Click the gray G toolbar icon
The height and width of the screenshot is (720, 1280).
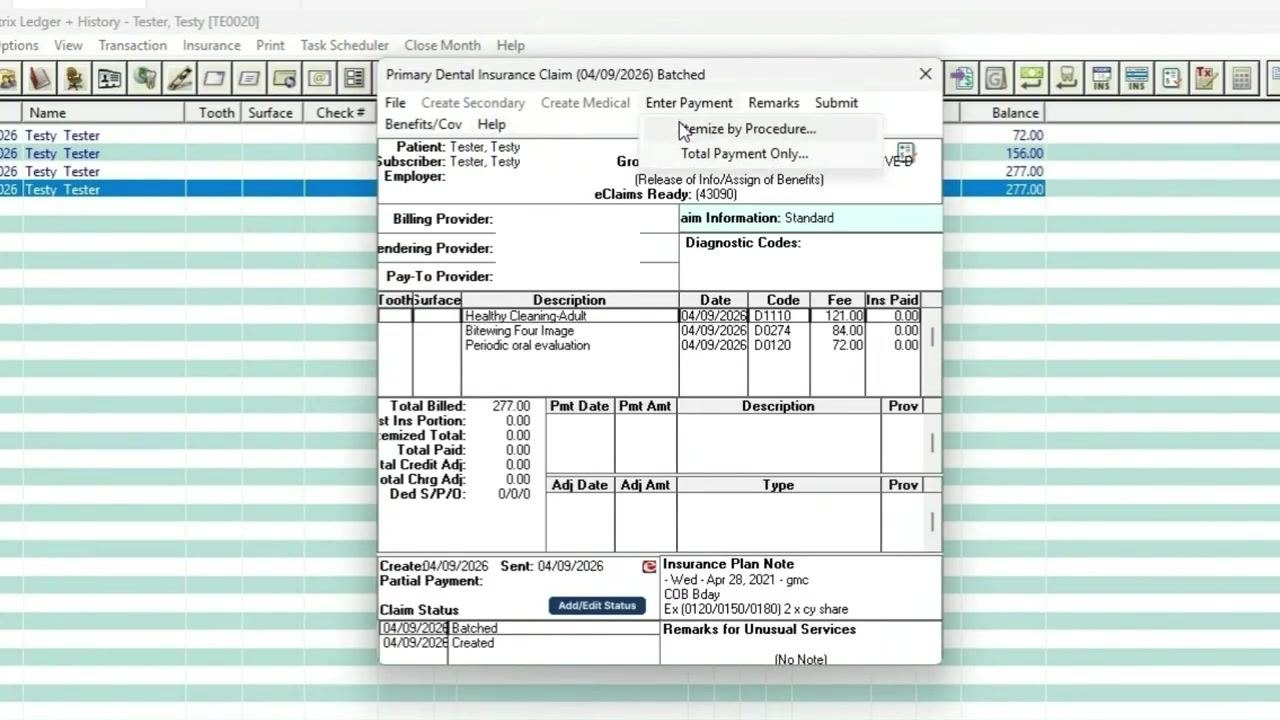coord(996,78)
